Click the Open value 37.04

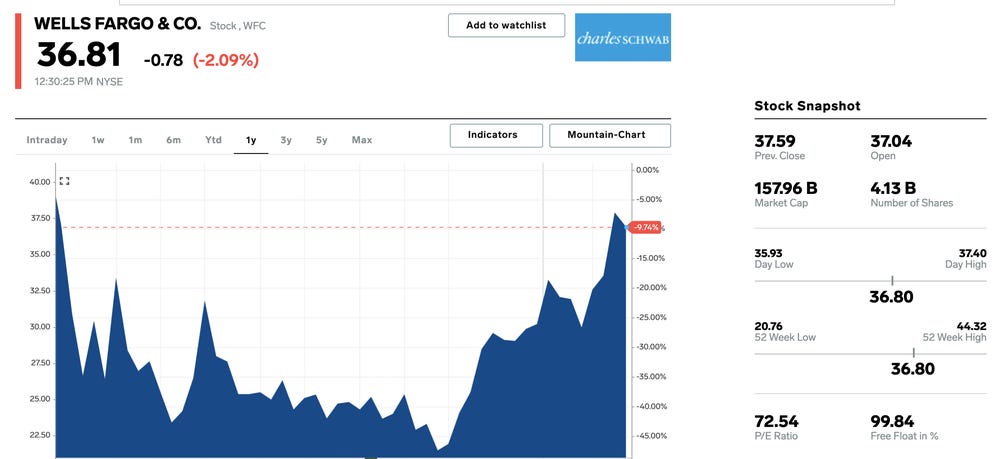pos(891,141)
